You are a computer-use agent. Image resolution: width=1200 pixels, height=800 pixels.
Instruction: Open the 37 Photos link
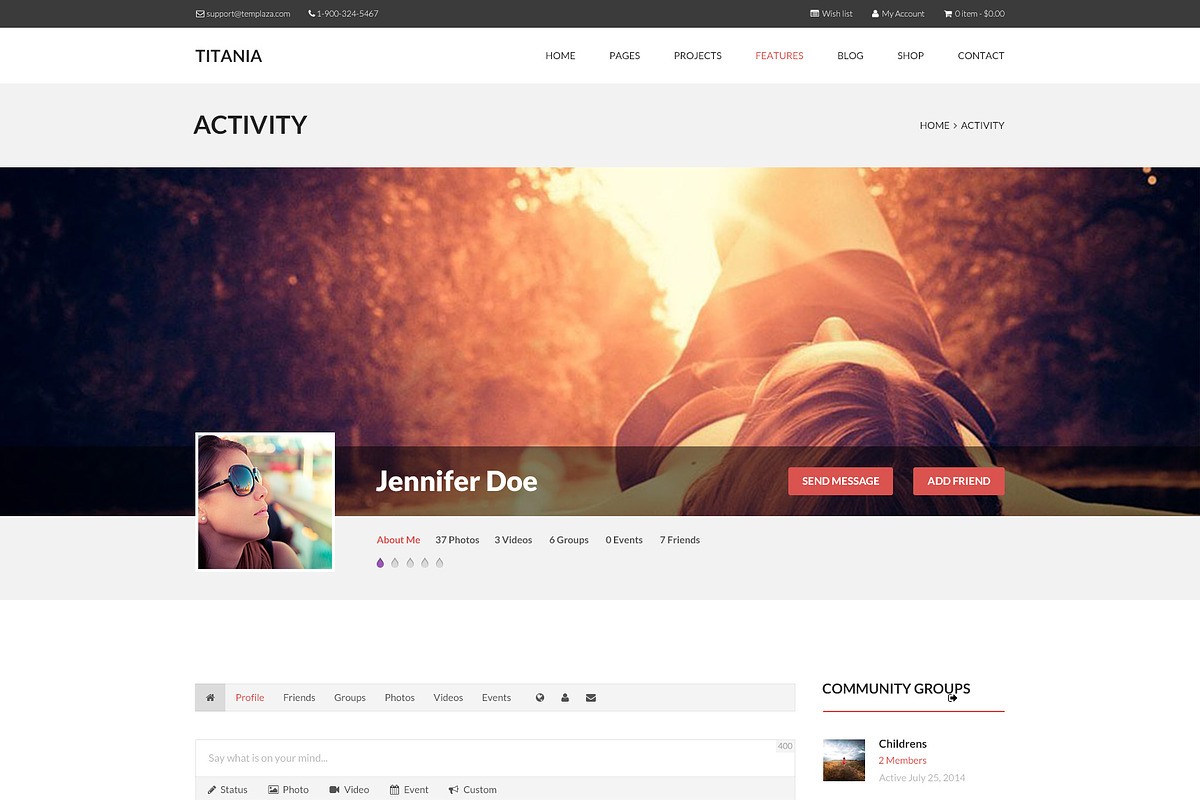(457, 540)
